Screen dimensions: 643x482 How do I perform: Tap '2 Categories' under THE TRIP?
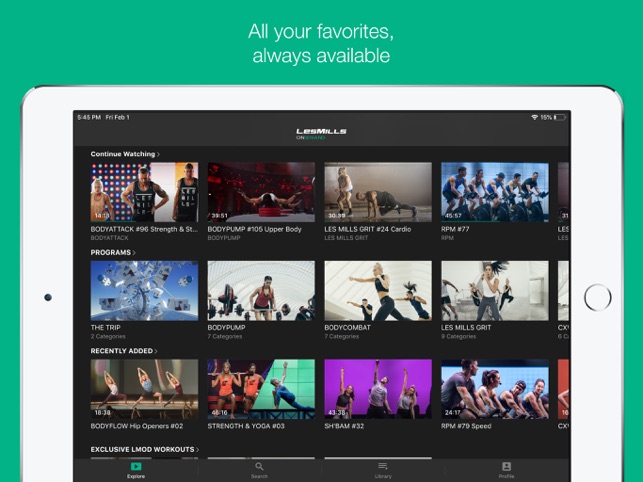(108, 336)
